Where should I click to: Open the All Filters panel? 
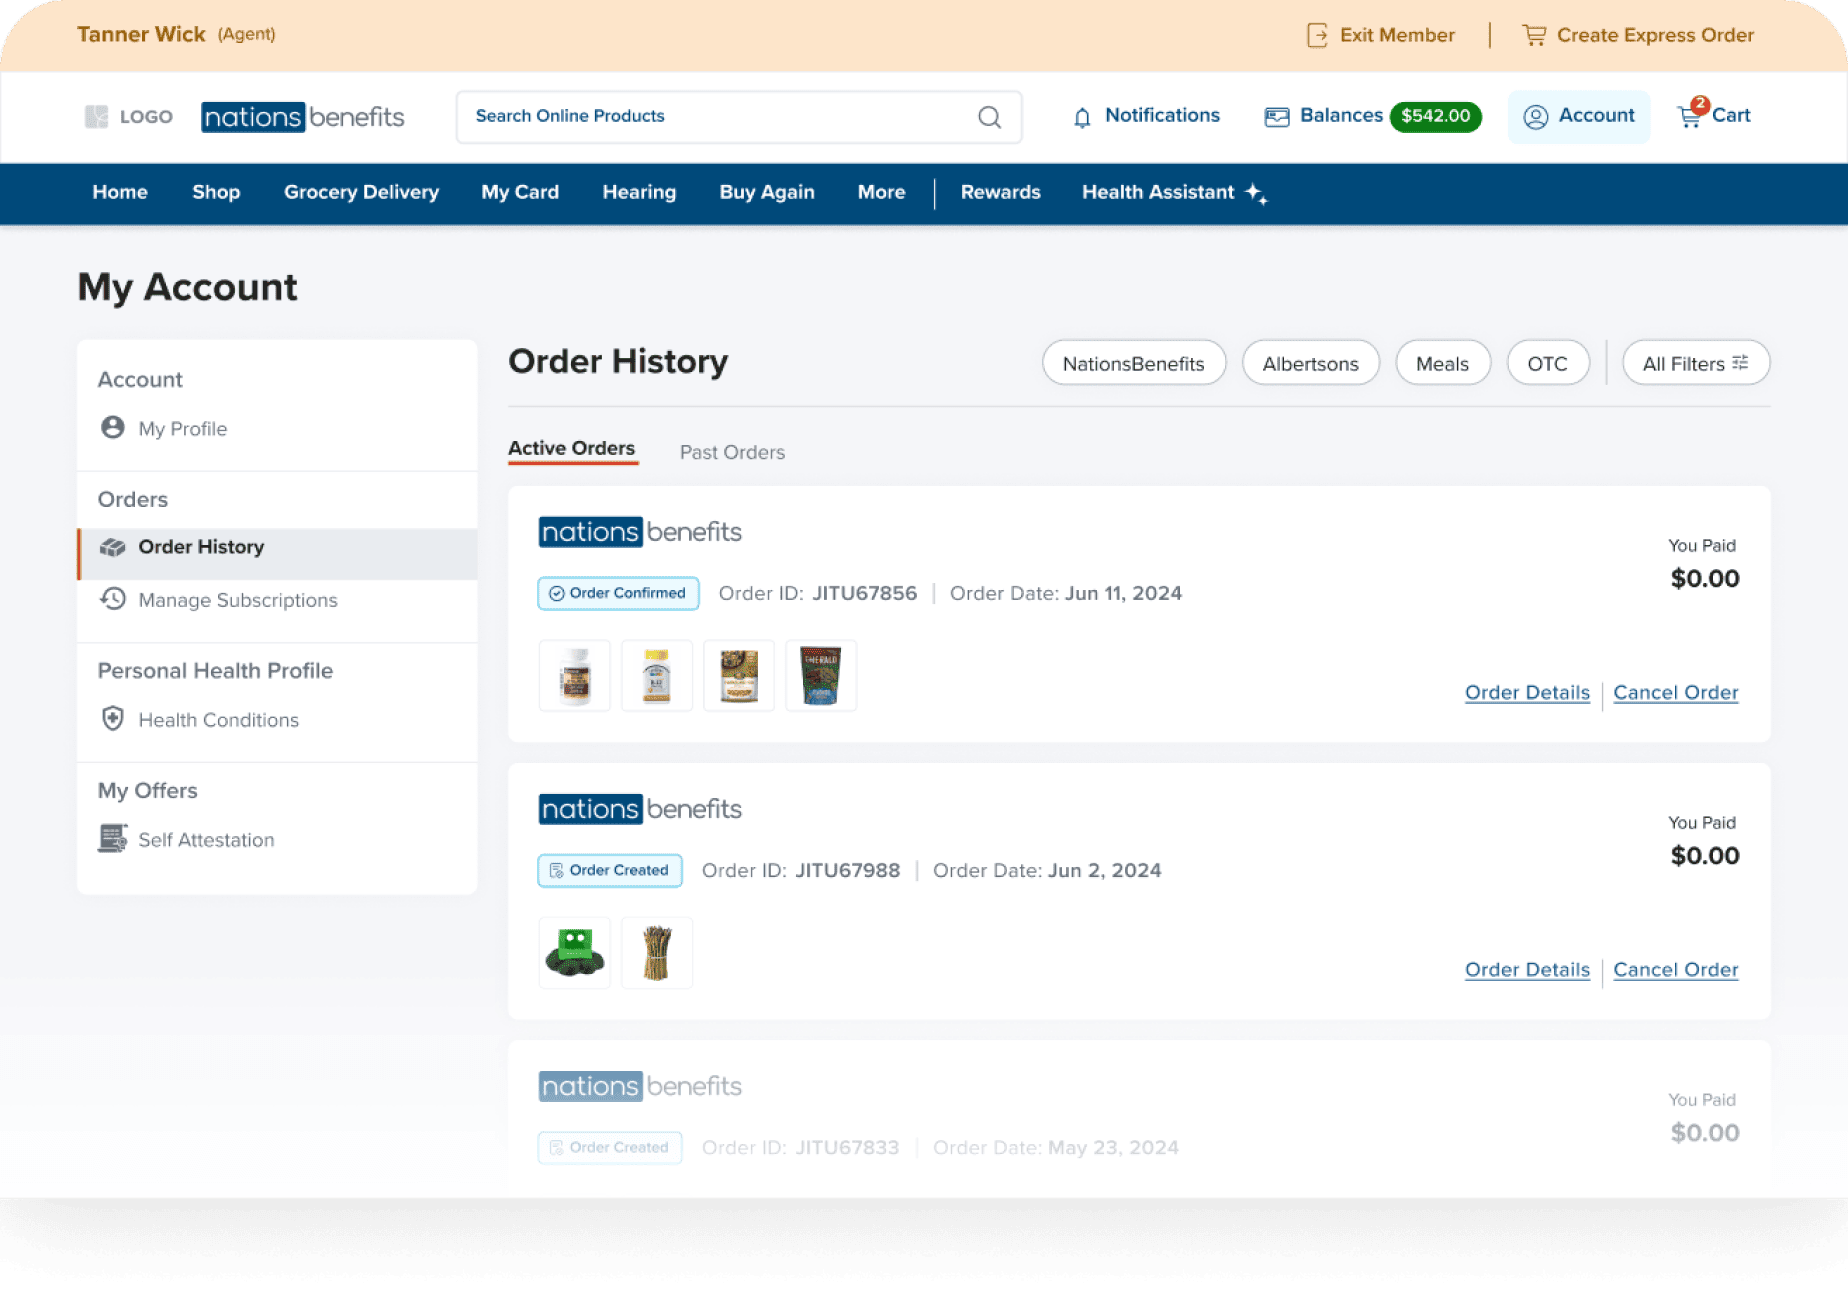click(1695, 363)
